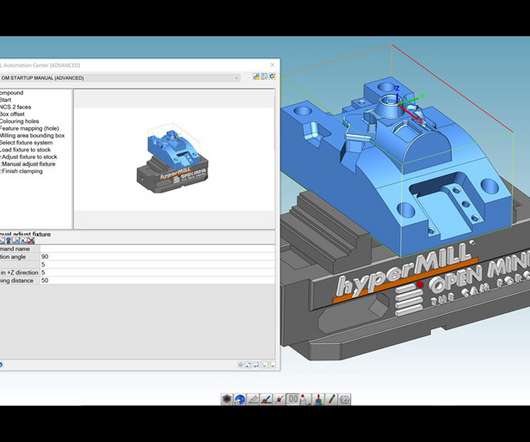Click the blue-green figure icon in bottom toolbar
This screenshot has height=442, width=530.
click(x=319, y=399)
